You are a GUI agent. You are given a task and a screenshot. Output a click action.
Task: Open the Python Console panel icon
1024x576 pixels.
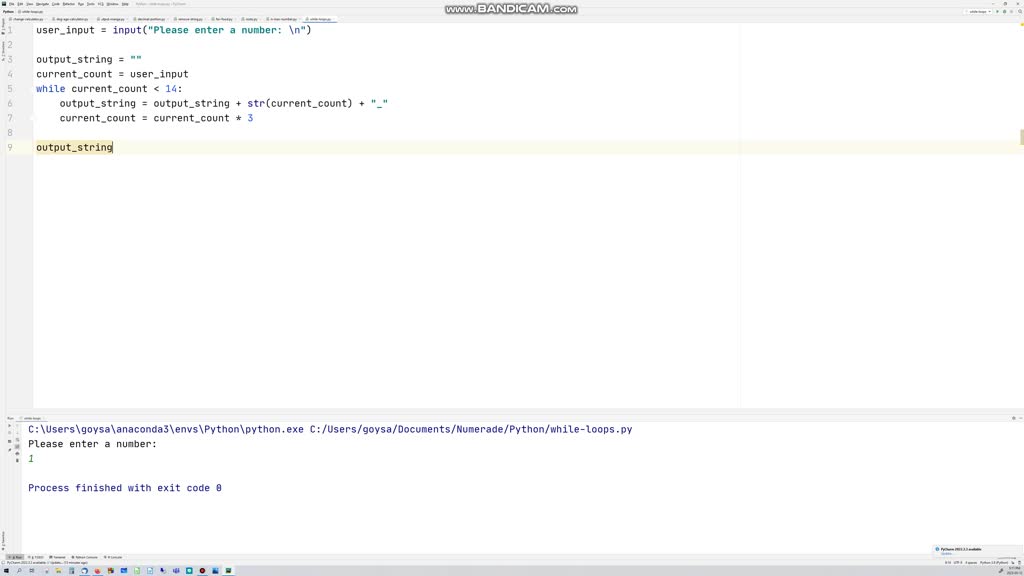click(80, 556)
